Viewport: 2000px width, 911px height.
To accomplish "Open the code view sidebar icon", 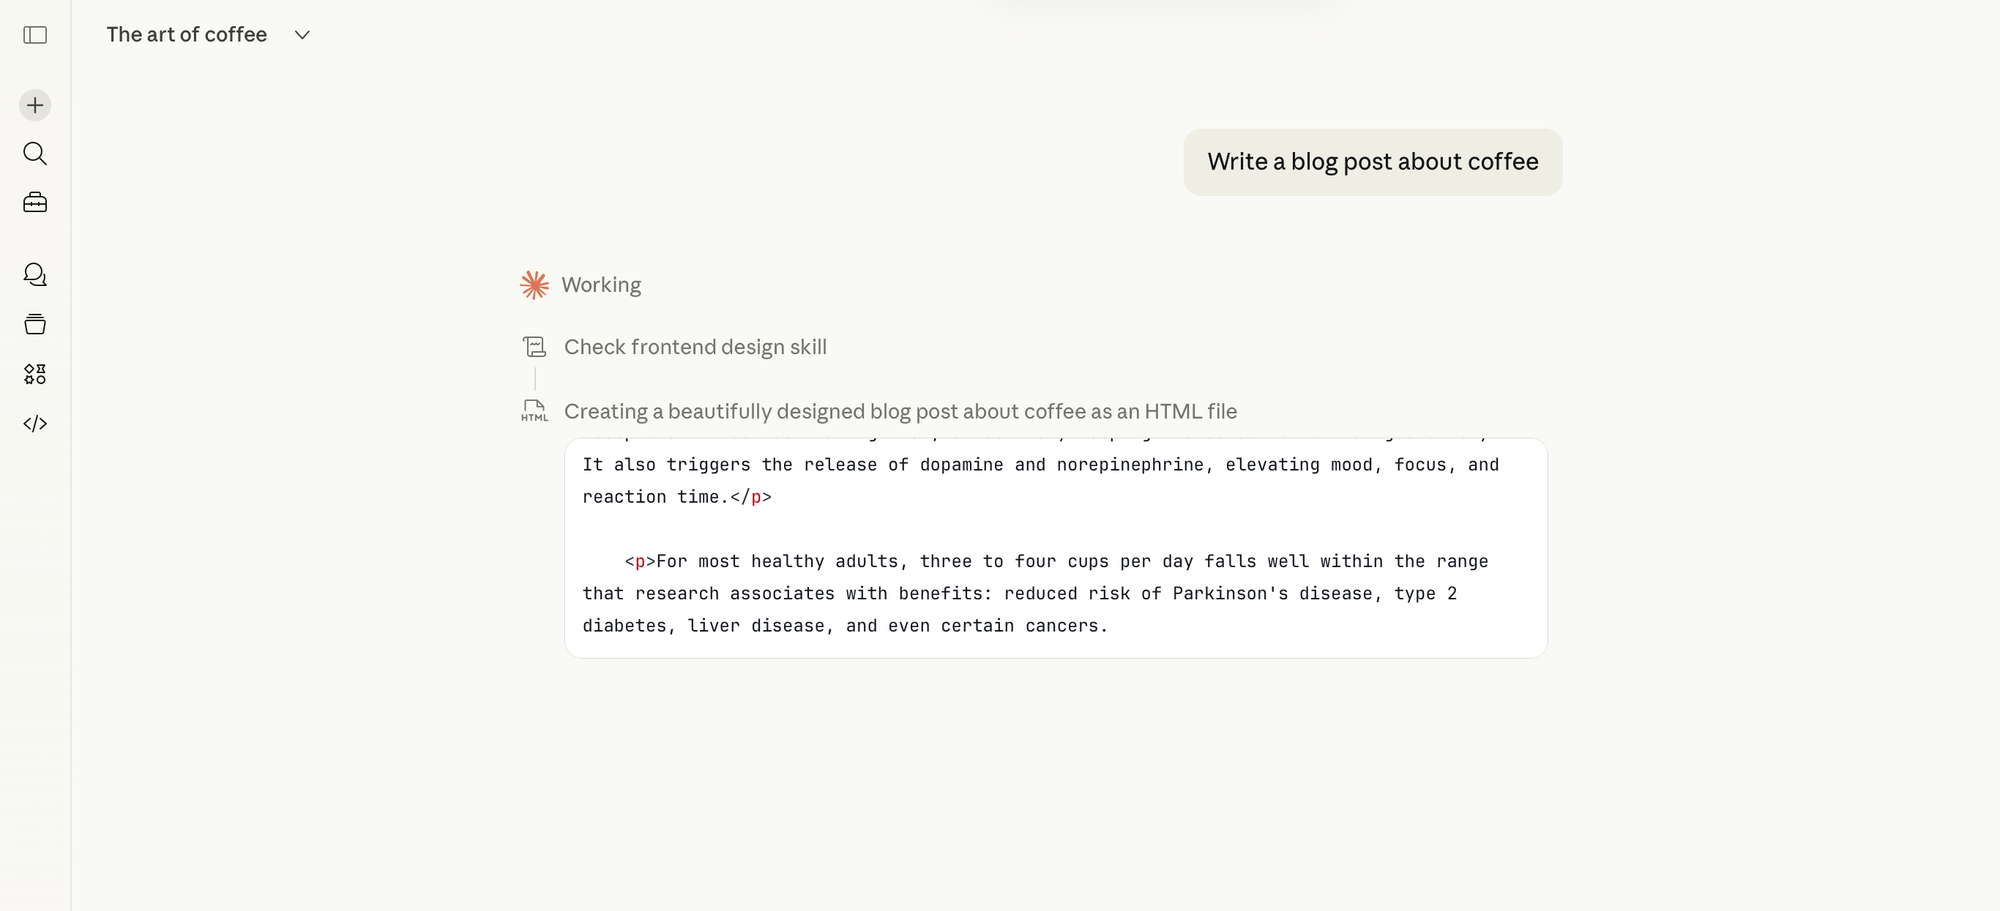I will tap(35, 422).
